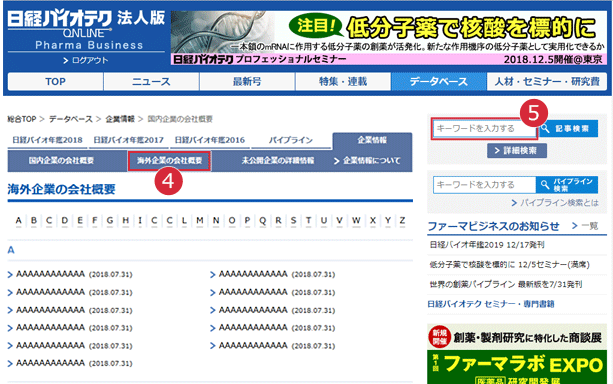
Task: Click the ログアウト logout link
Action: (86, 61)
